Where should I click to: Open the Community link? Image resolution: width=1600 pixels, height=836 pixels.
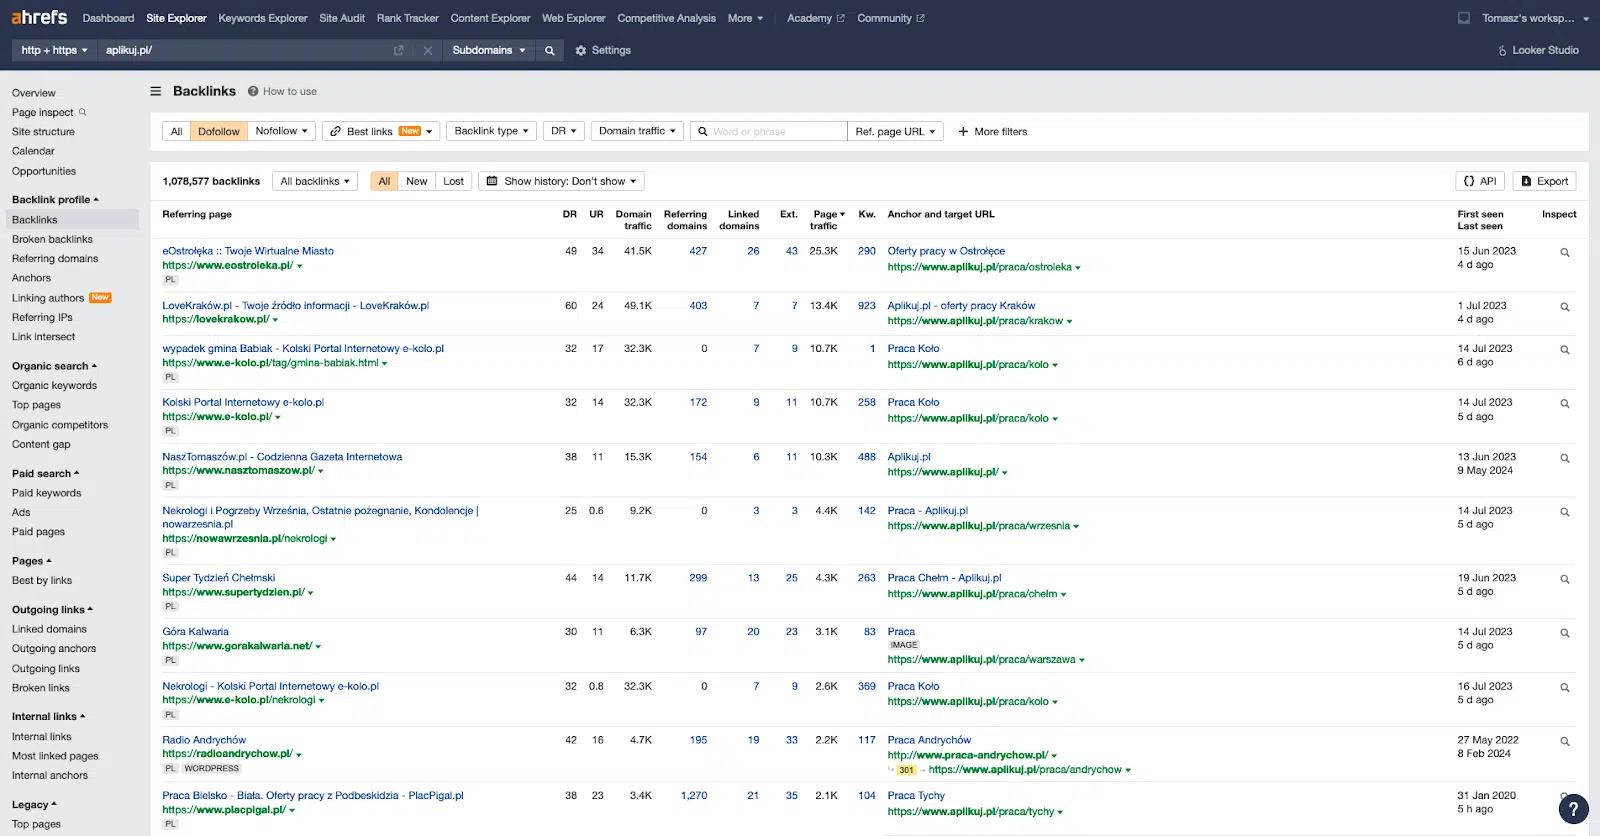[x=890, y=18]
